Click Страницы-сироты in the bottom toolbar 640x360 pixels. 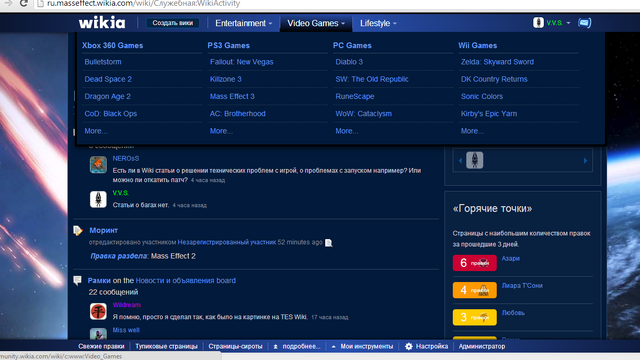click(235, 346)
